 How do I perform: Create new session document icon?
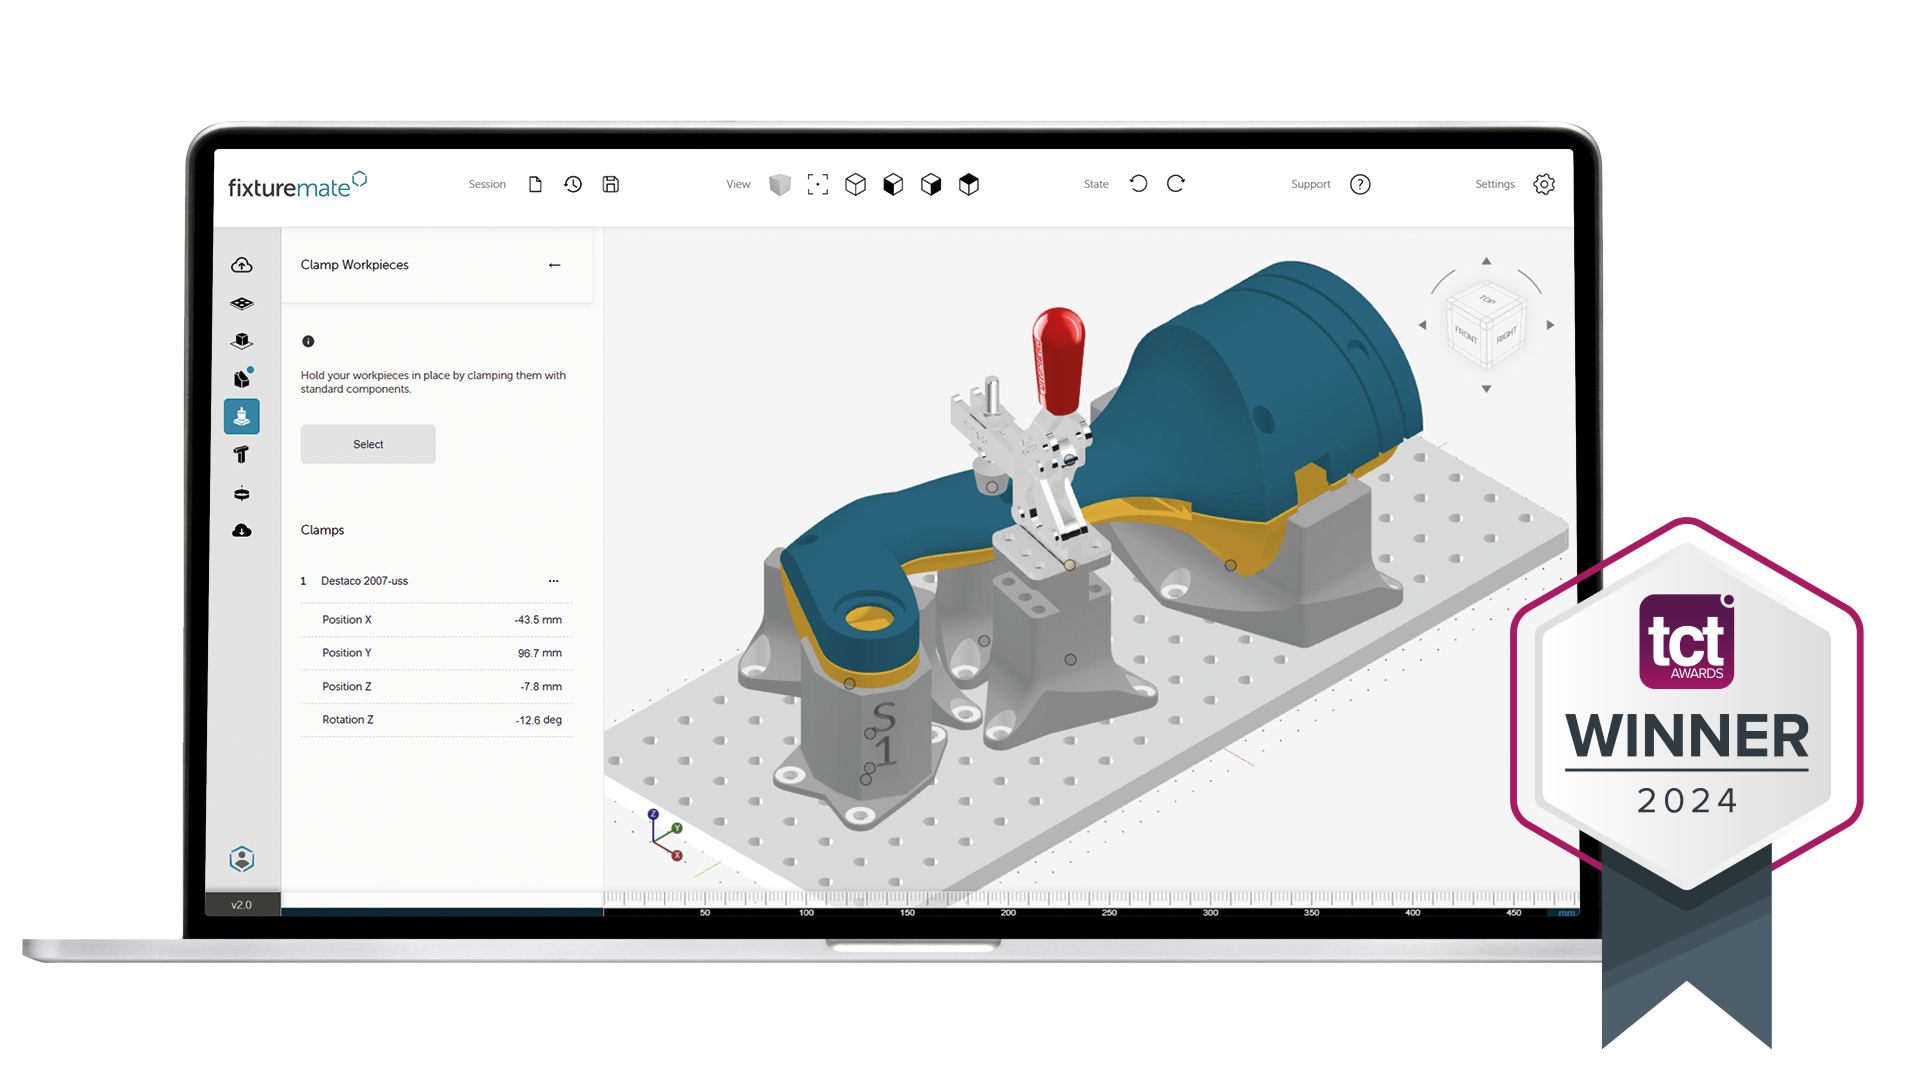tap(535, 184)
